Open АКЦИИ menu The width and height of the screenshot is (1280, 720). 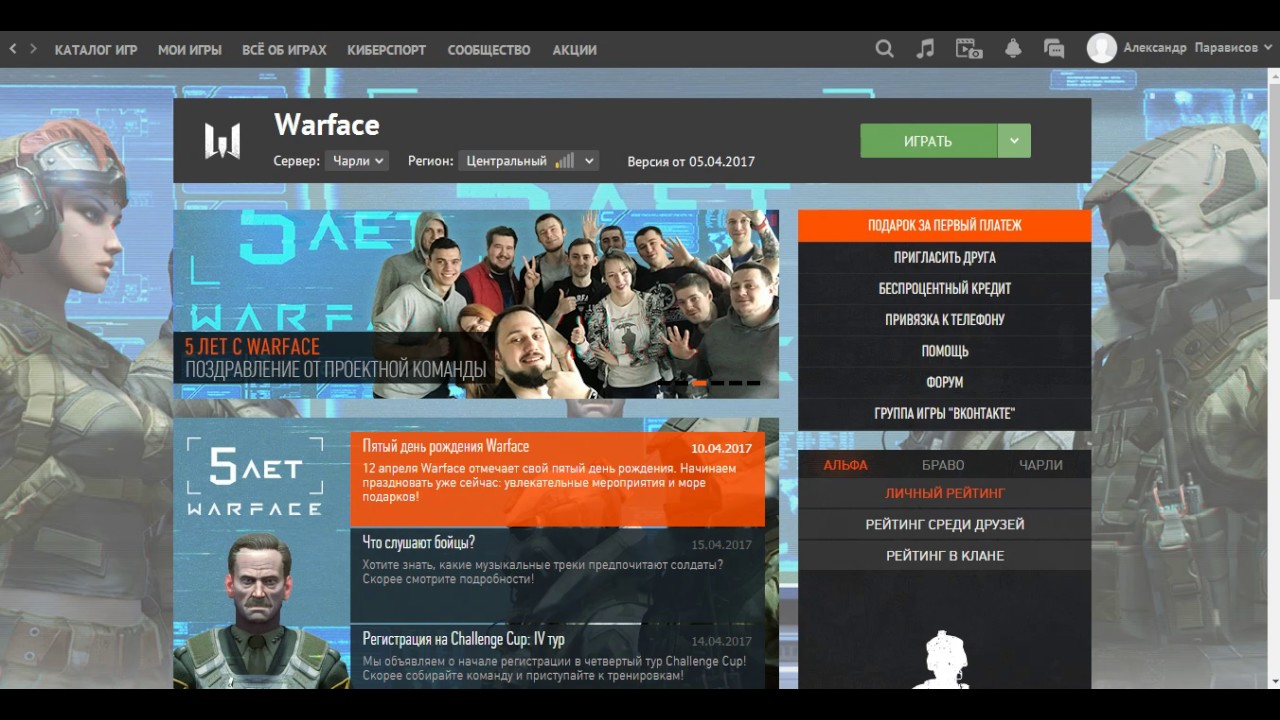(x=575, y=49)
